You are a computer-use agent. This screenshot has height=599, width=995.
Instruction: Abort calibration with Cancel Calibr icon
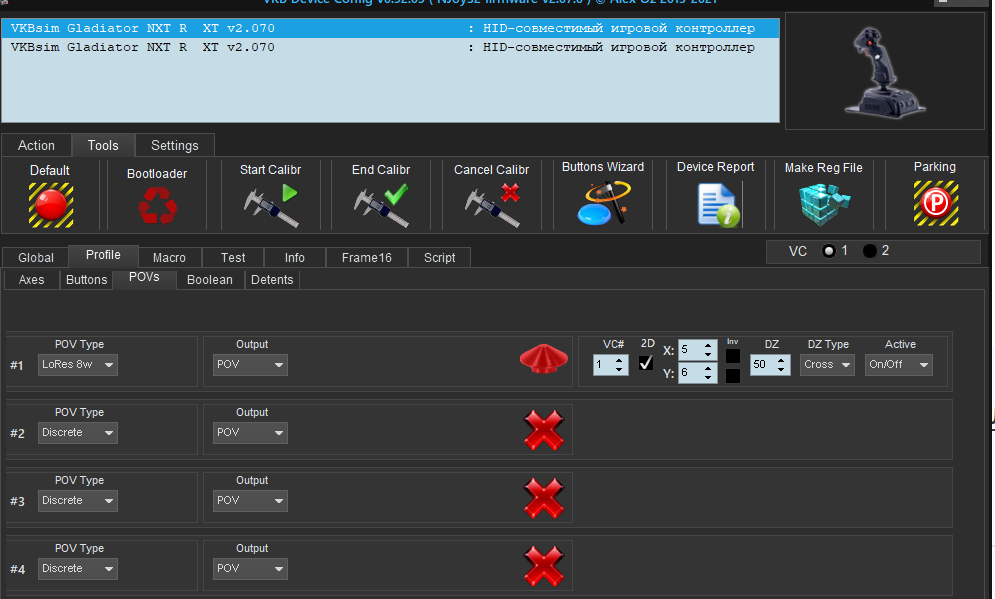pos(492,205)
